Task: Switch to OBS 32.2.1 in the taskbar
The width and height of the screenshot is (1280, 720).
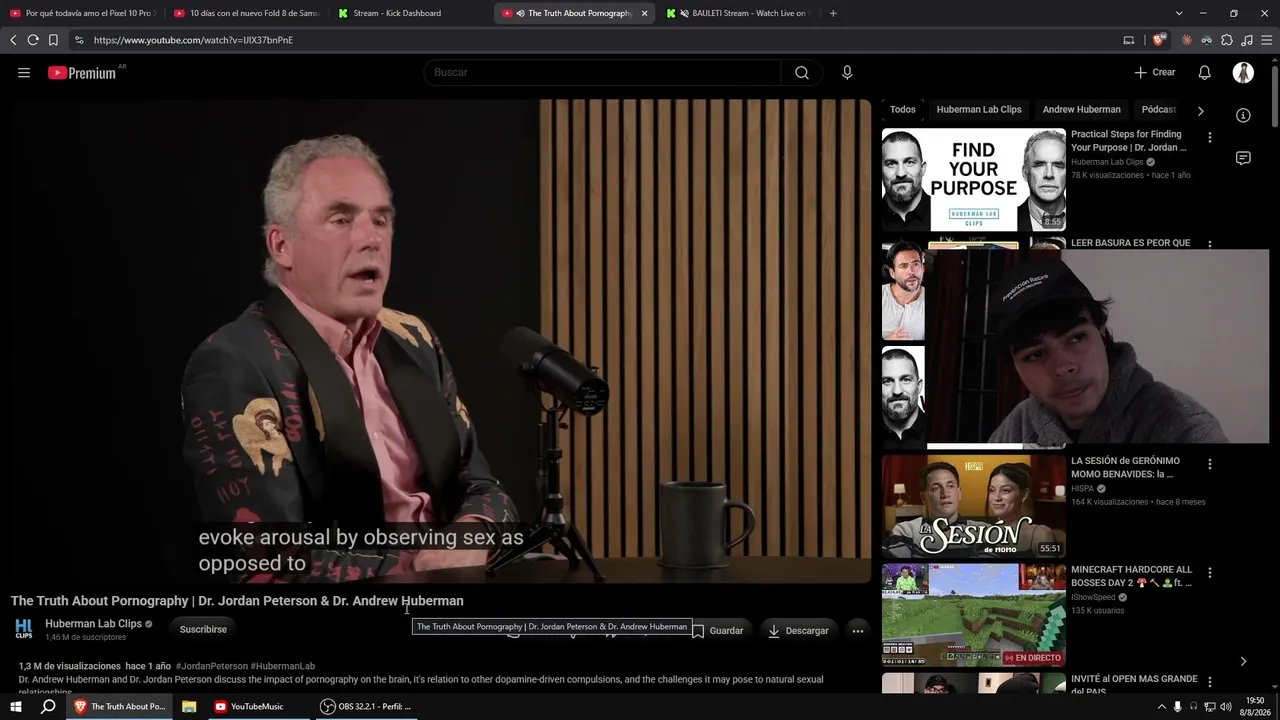Action: pos(365,706)
